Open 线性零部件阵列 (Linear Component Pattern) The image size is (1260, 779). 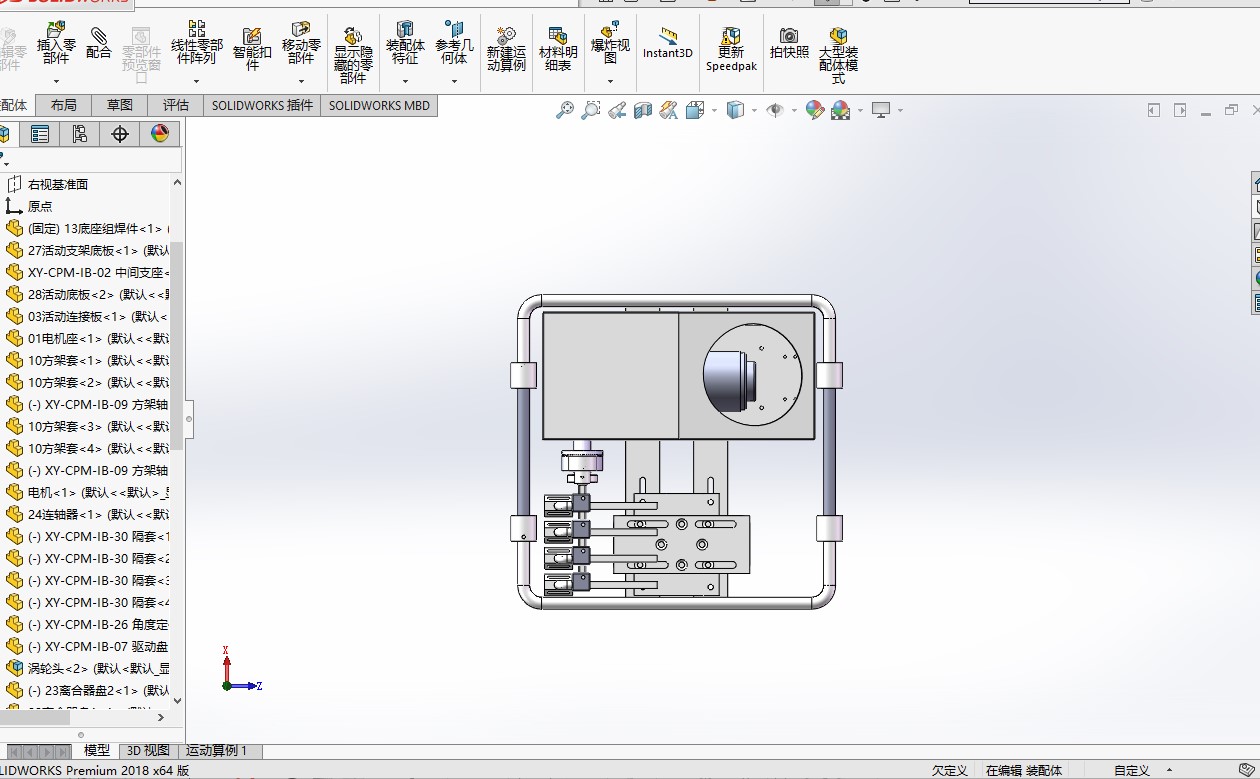197,45
